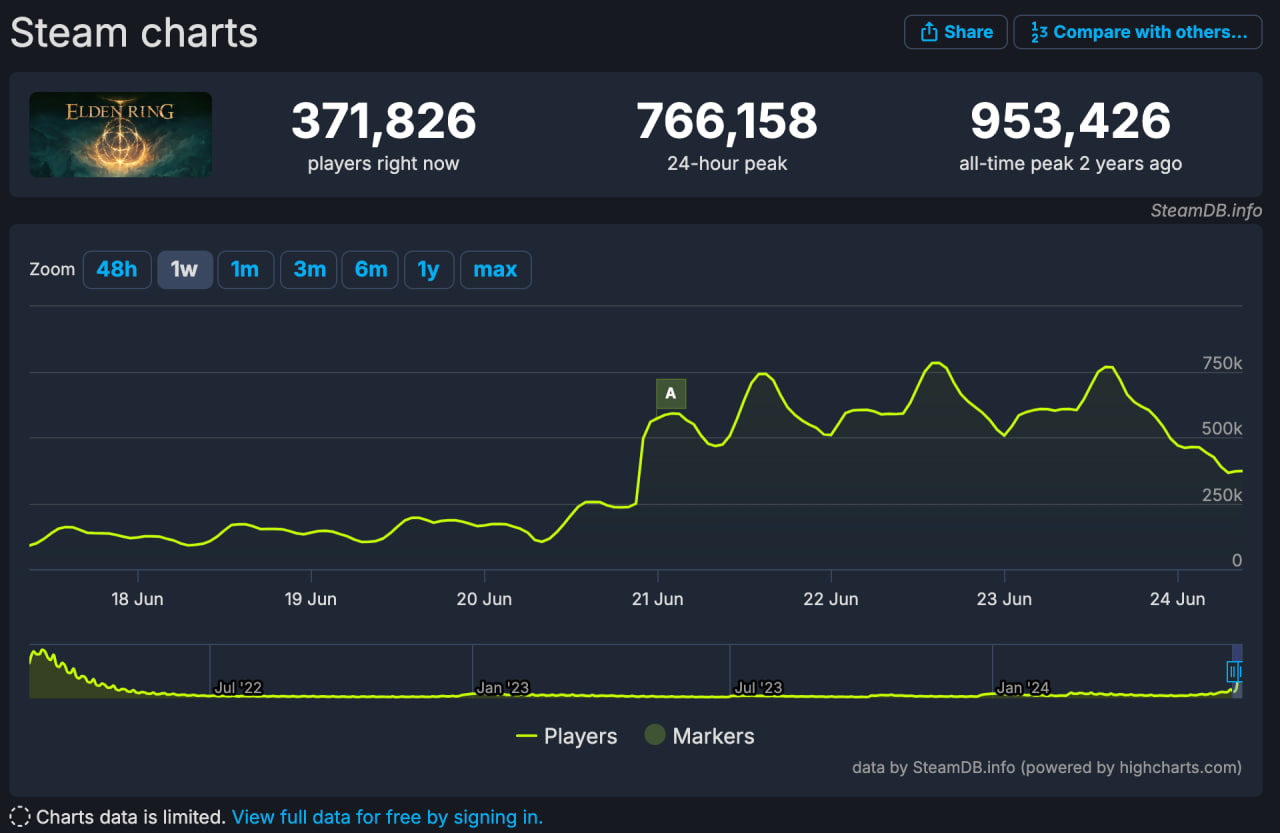1280x833 pixels.
Task: Click the limited data spinner icon
Action: click(x=20, y=817)
